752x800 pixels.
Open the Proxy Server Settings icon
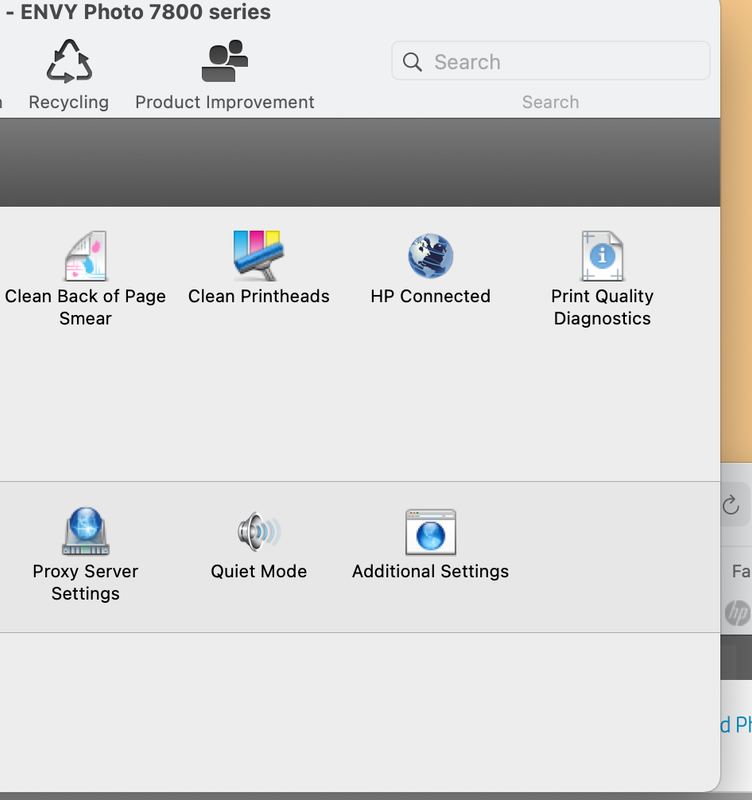click(85, 531)
